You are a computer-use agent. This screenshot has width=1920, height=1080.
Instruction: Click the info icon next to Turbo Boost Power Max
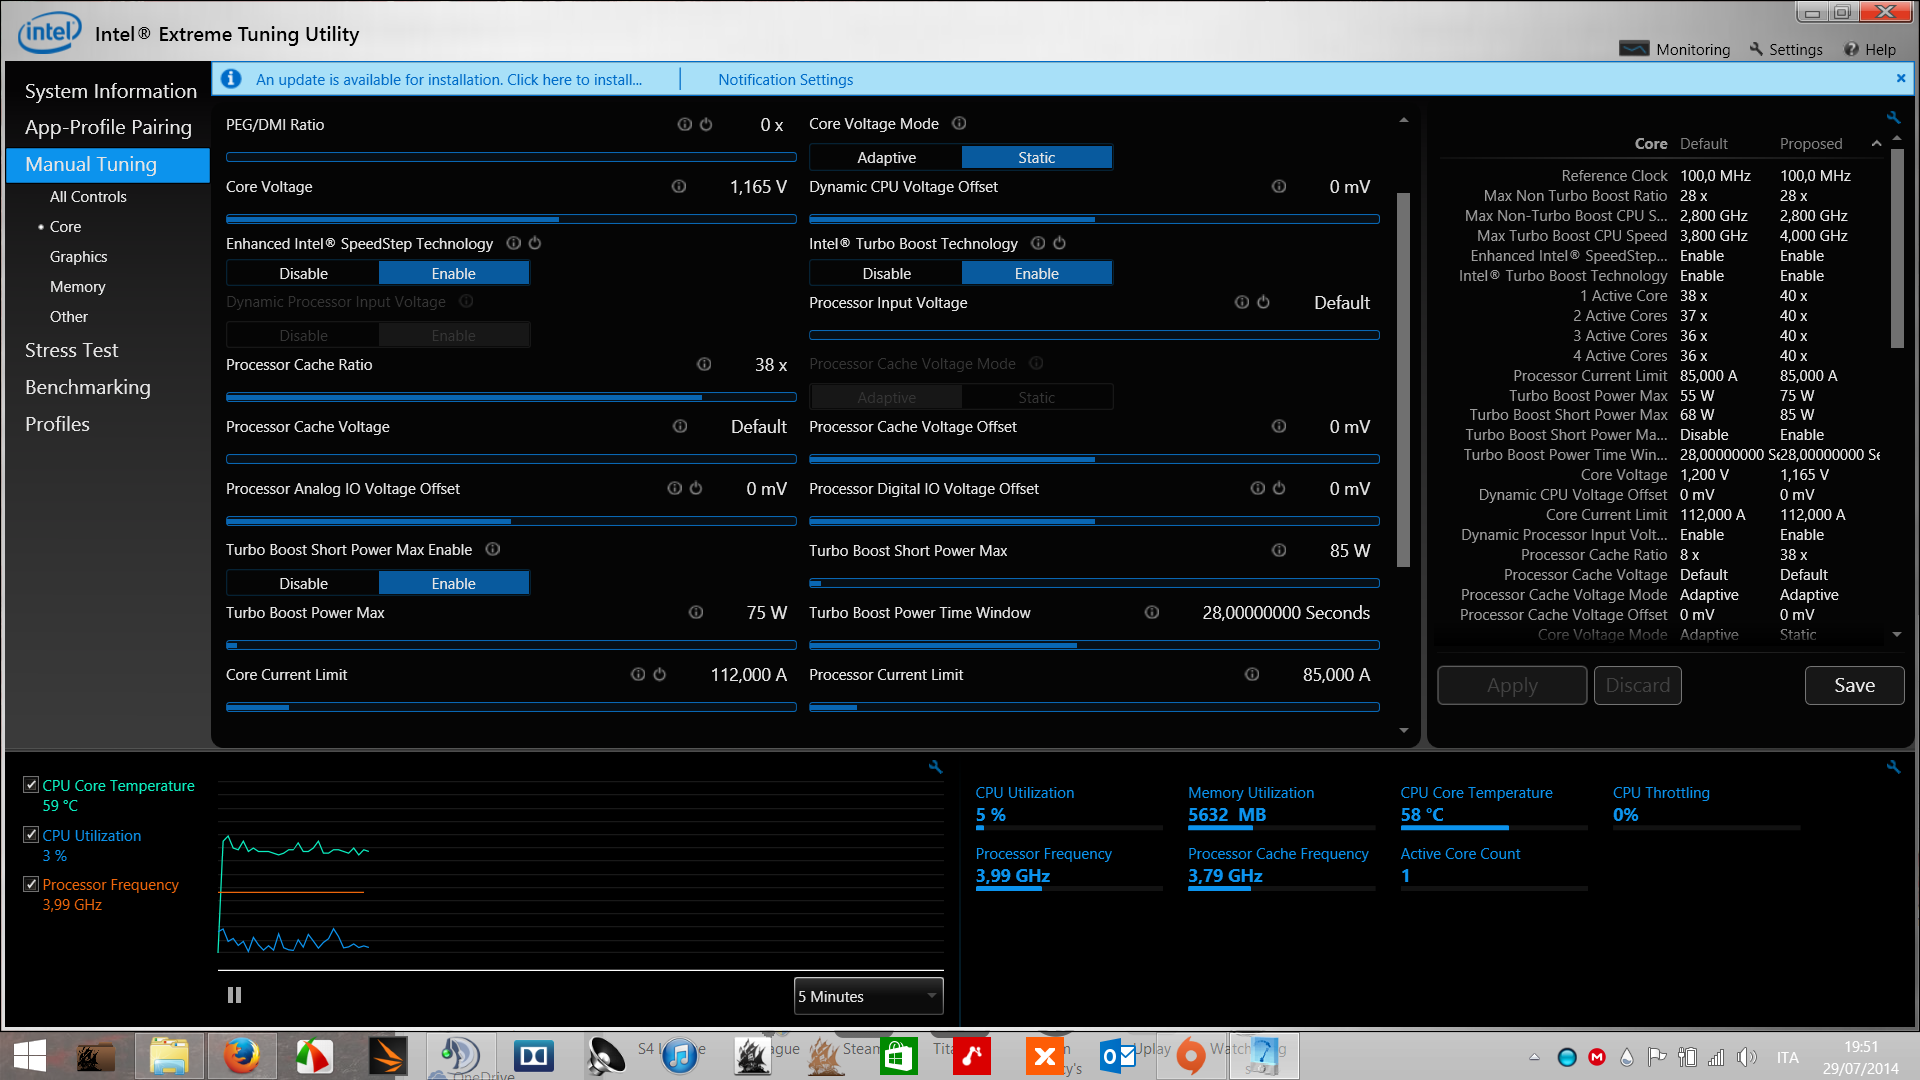pos(696,613)
